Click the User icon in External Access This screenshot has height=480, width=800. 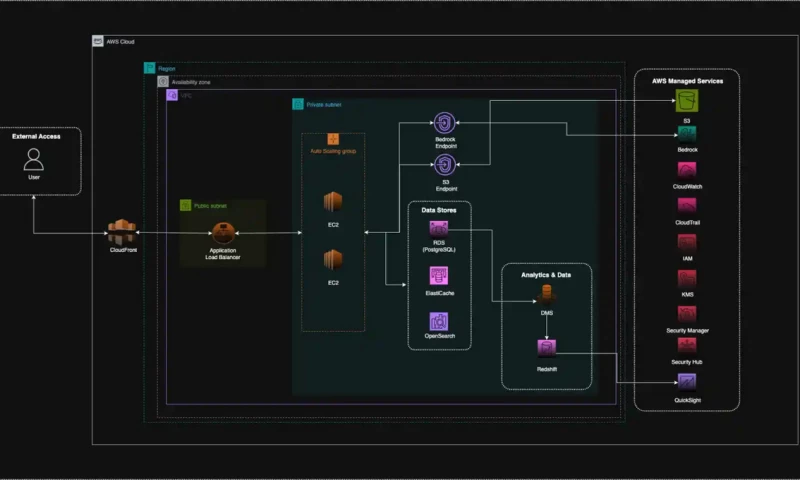[34, 159]
